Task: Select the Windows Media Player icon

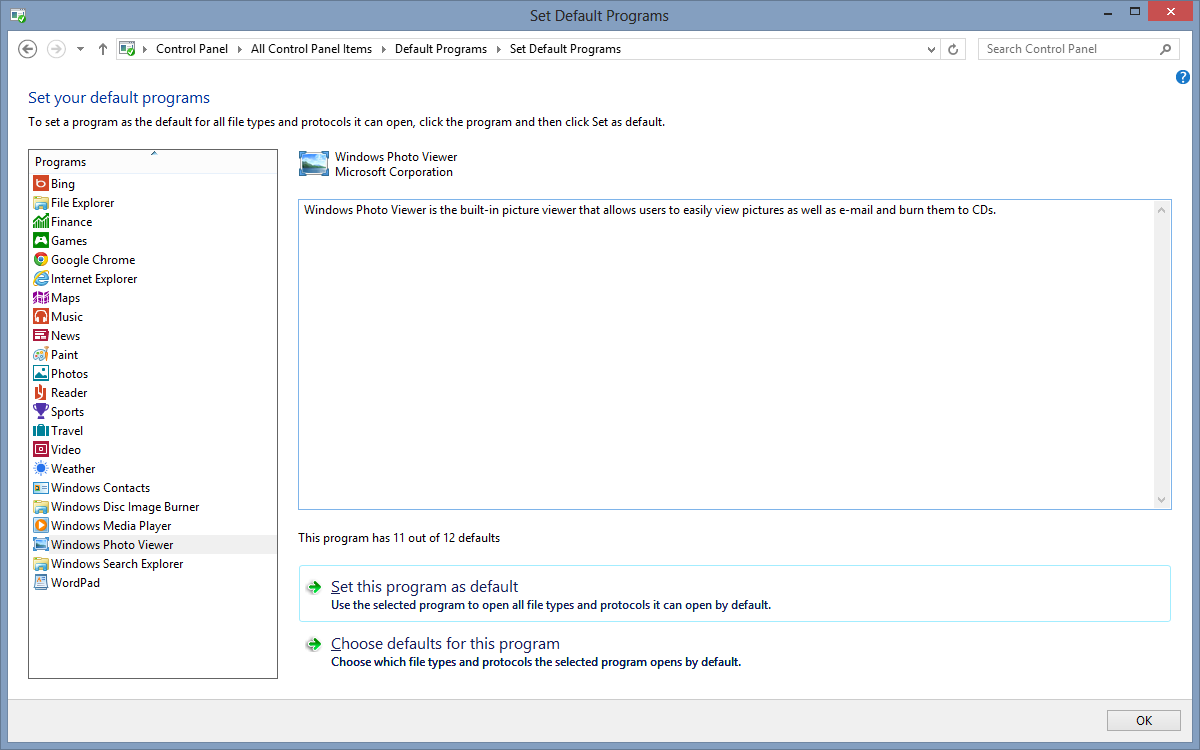Action: [41, 526]
